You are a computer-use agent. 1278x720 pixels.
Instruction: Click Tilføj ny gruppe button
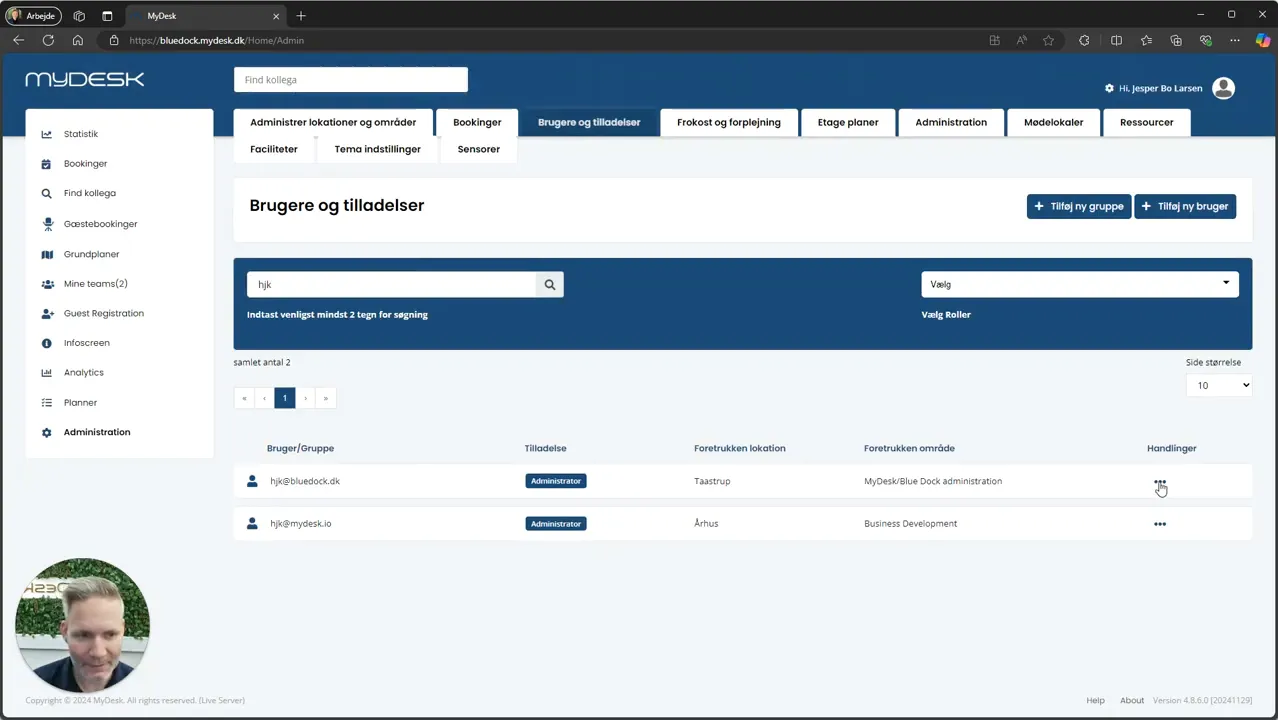[x=1078, y=206]
